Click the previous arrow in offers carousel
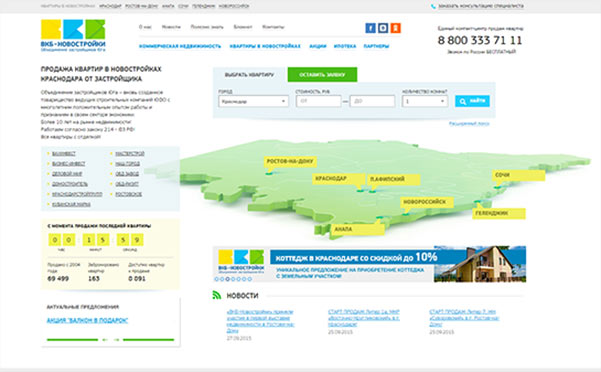This screenshot has height=372, width=601. click(105, 340)
